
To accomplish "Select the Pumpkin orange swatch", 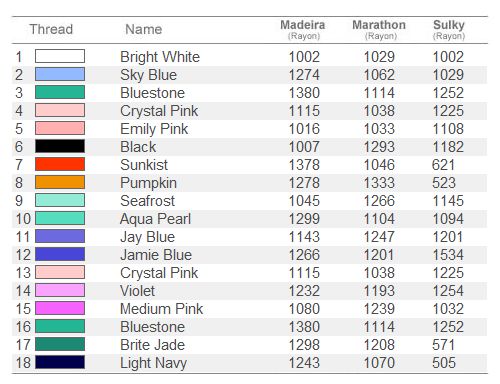I will pyautogui.click(x=60, y=182).
